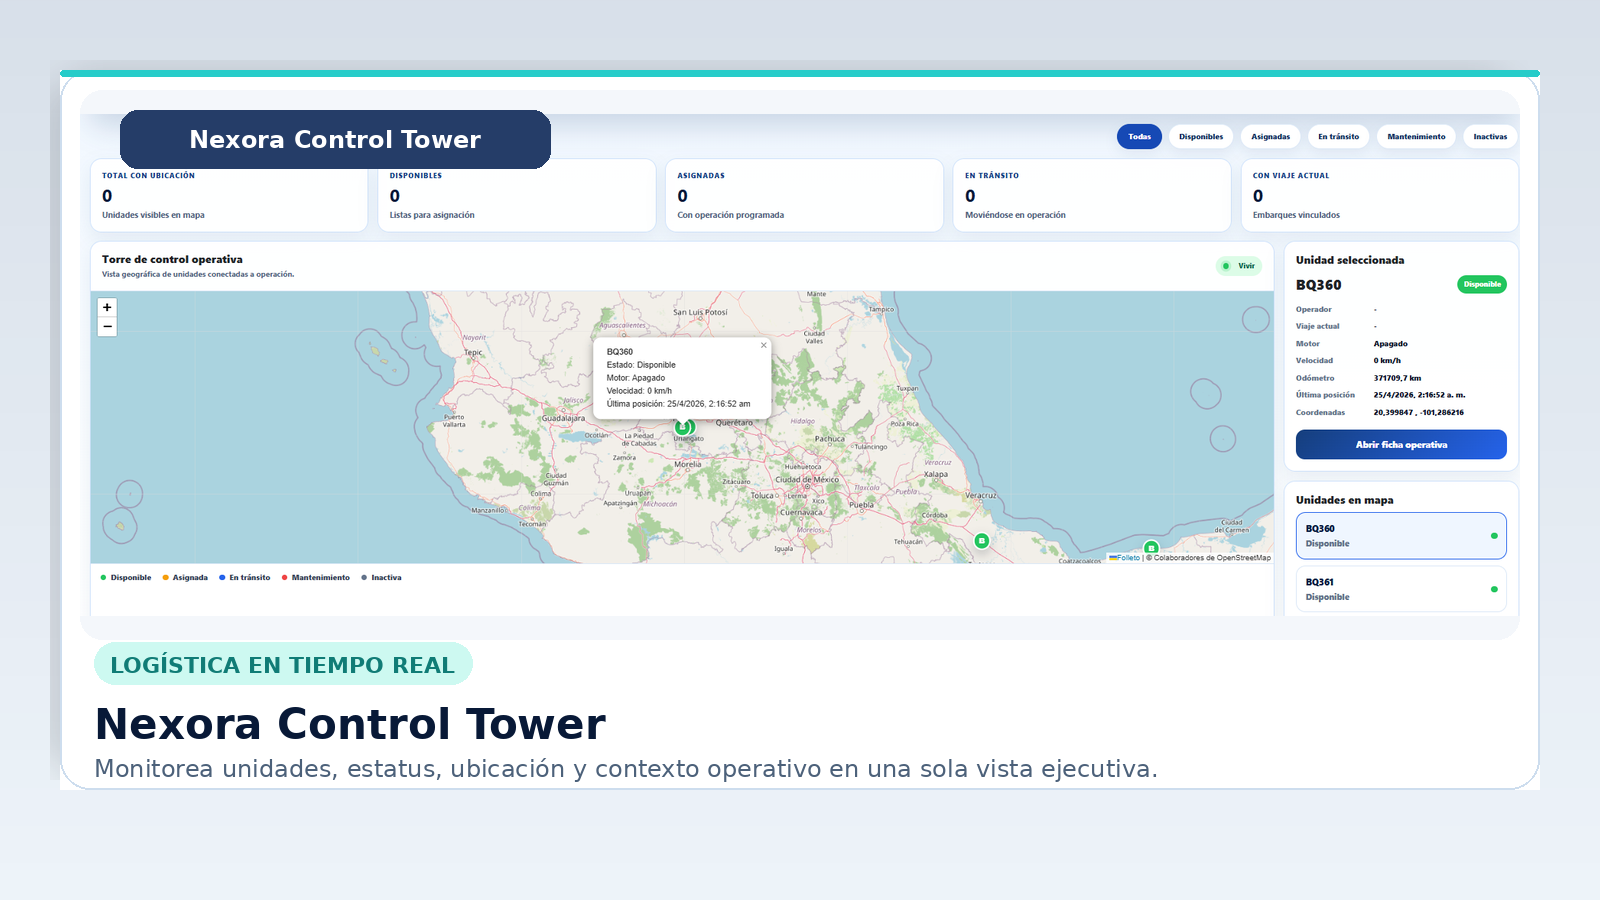1600x900 pixels.
Task: Open Abrir ficha operativa button
Action: click(1401, 445)
